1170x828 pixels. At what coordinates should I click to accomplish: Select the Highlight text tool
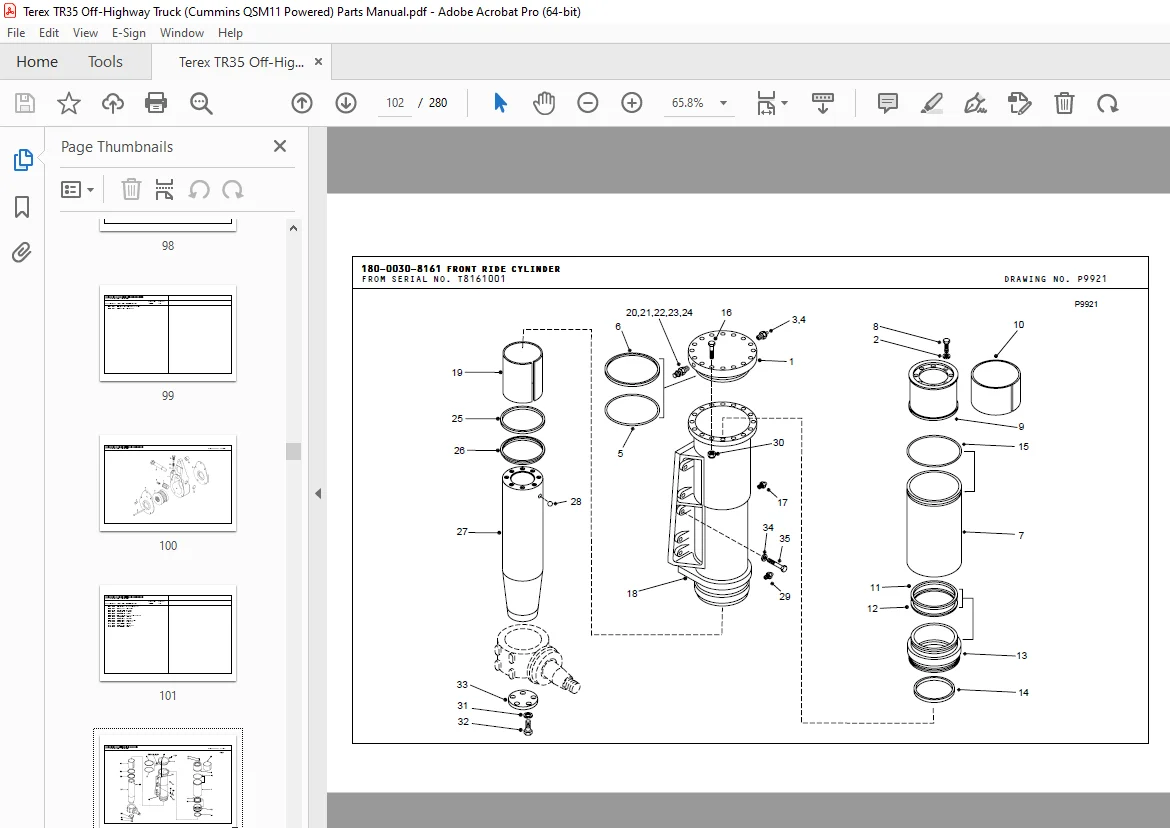pos(931,103)
